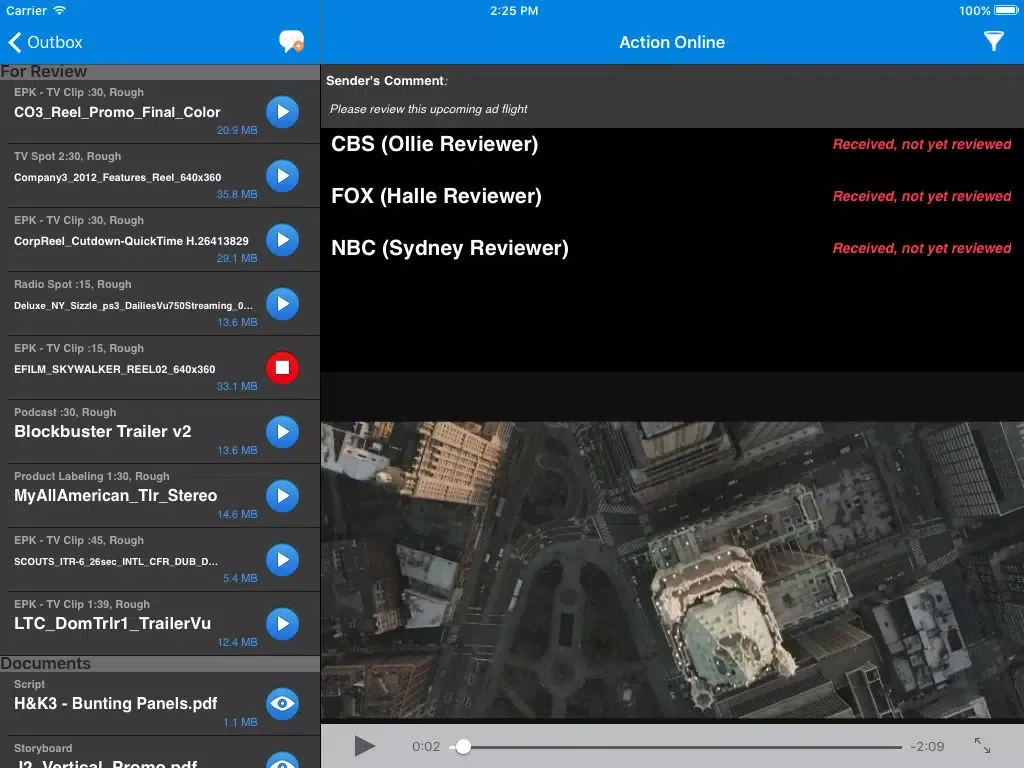Click NBC 'Received, not yet reviewed' status

[x=921, y=248]
